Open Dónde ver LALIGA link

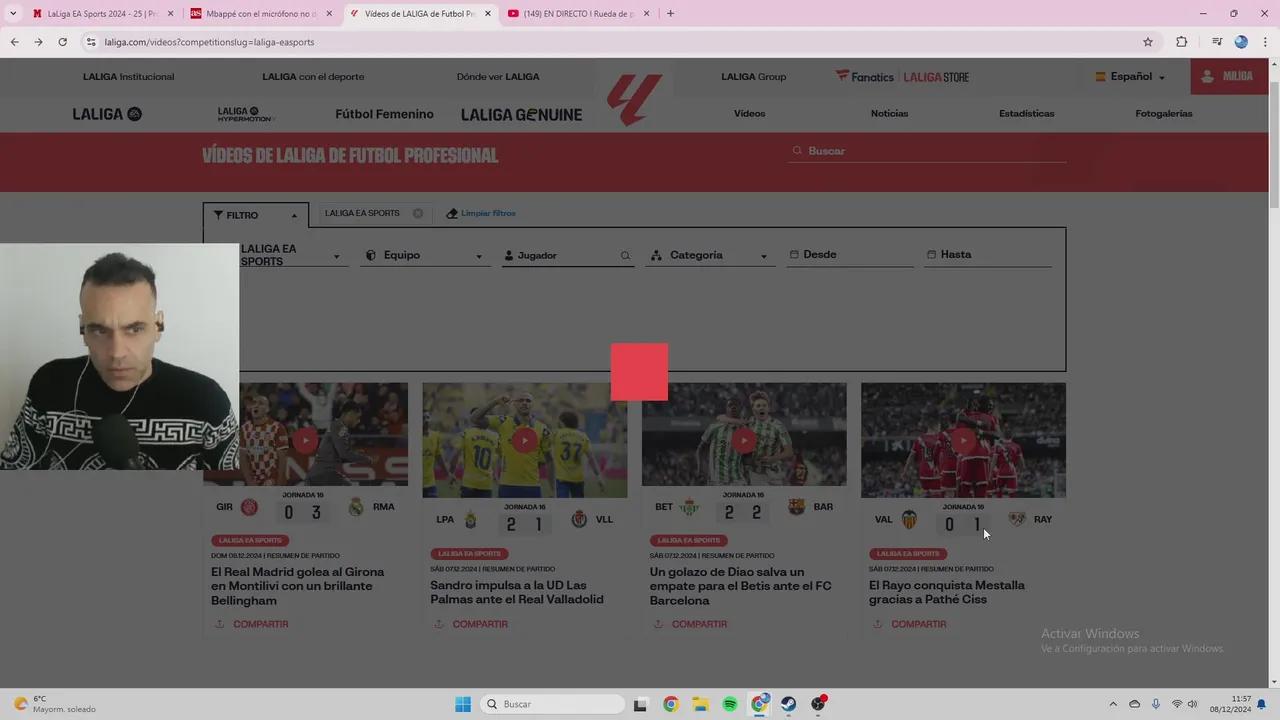tap(498, 77)
